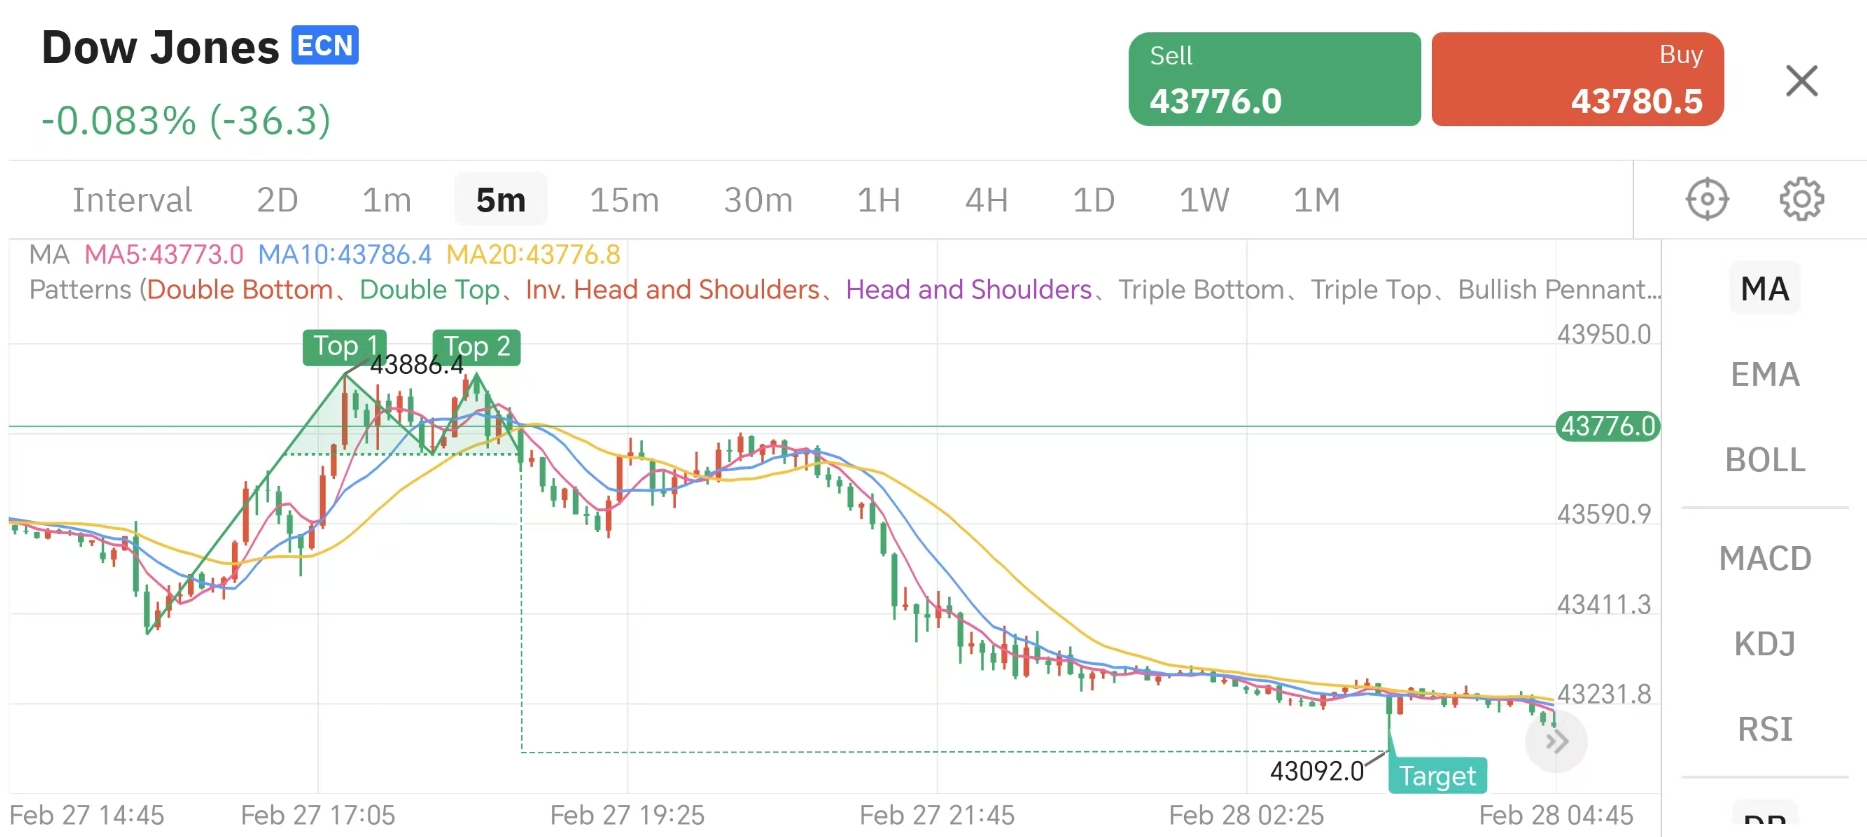The height and width of the screenshot is (837, 1867).
Task: Enable the EMA indicator
Action: click(1765, 375)
